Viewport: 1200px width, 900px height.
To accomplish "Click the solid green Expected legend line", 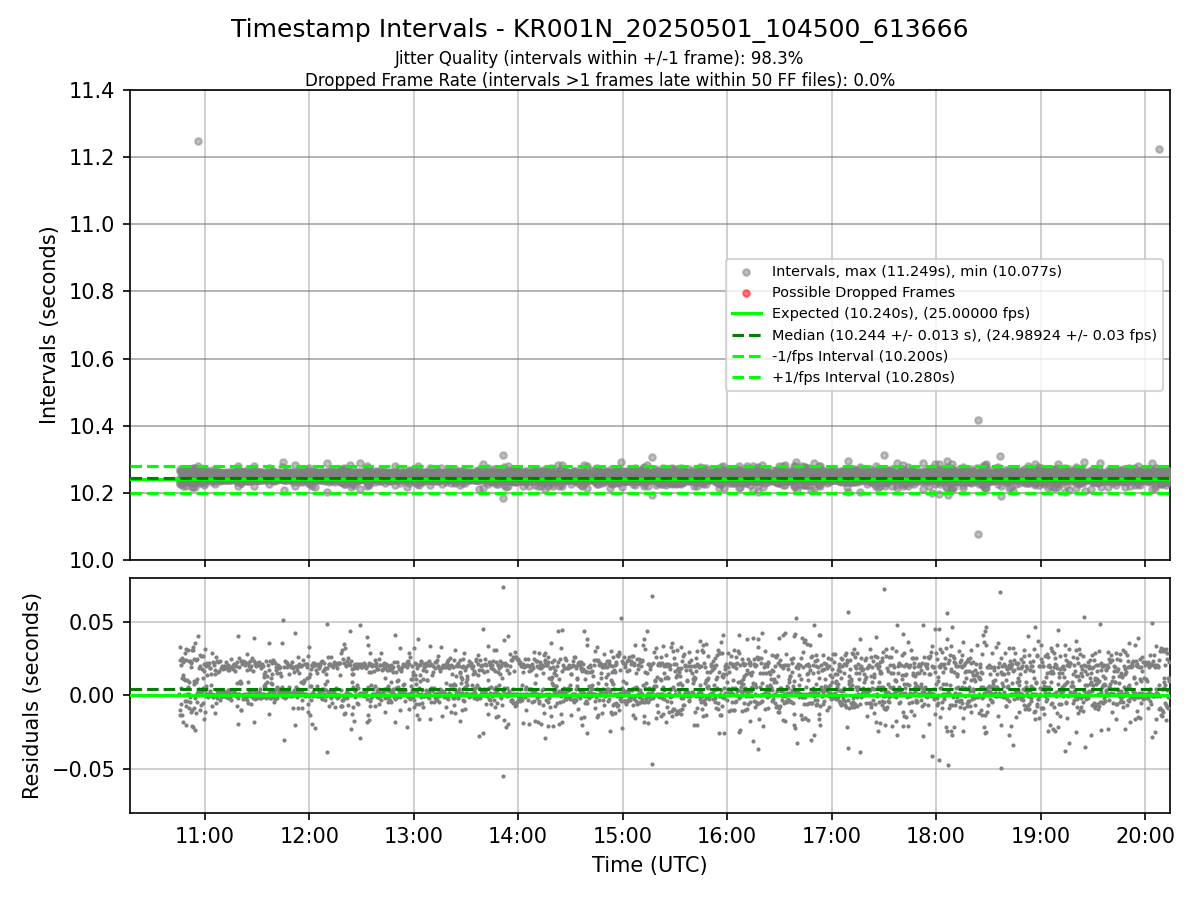I will pos(746,314).
